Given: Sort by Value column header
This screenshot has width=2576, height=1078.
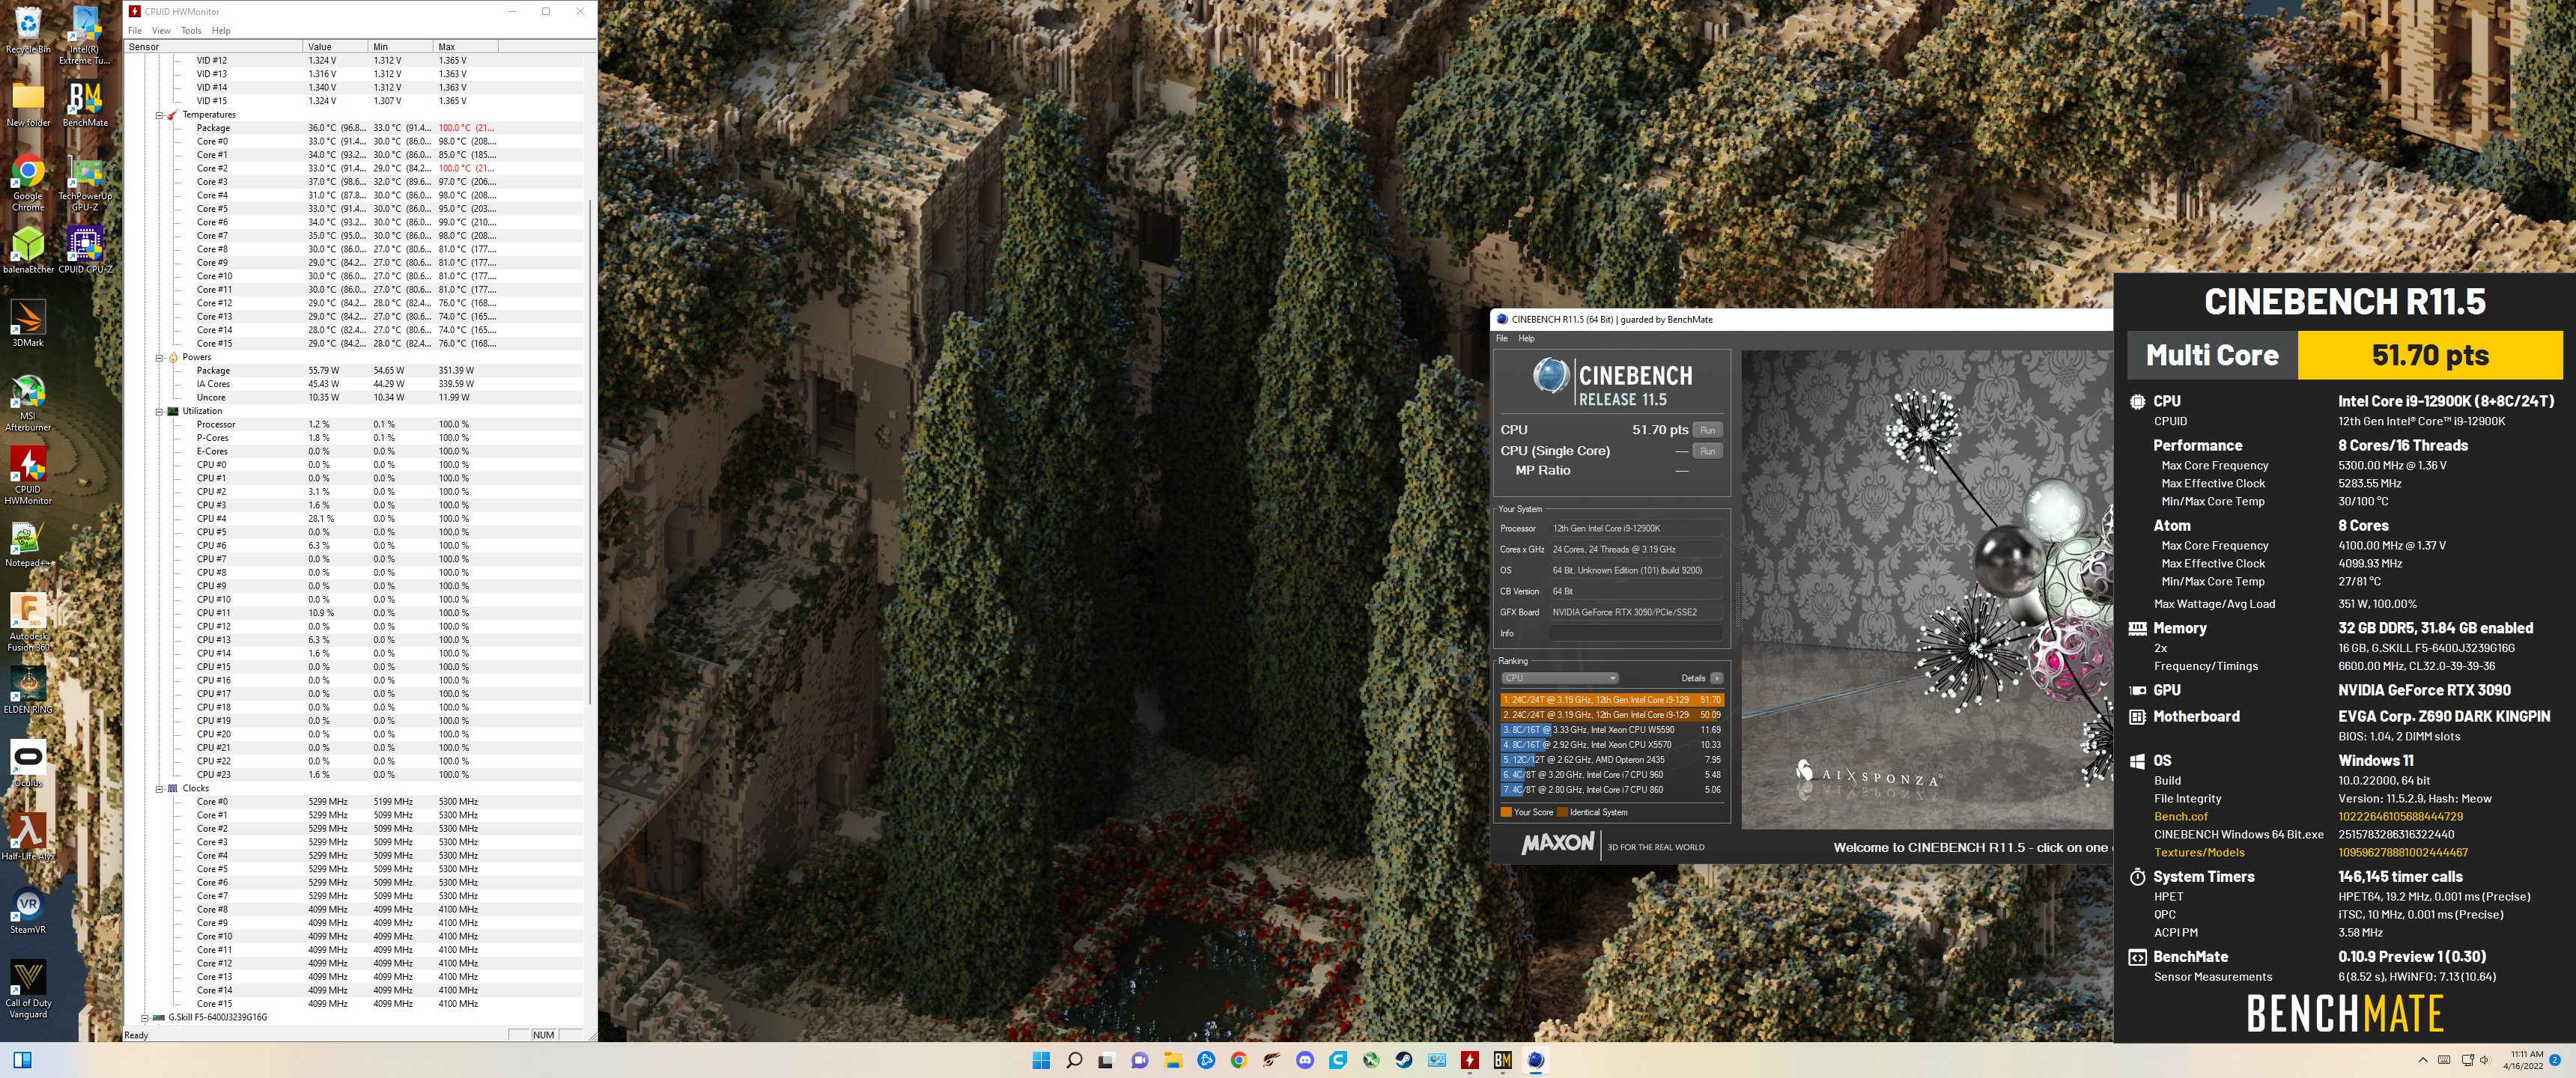Looking at the screenshot, I should (335, 47).
